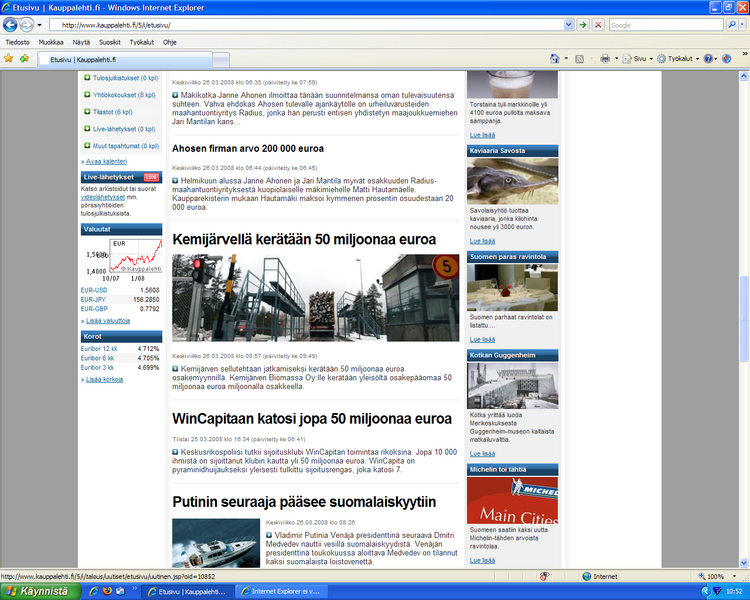This screenshot has height=600, width=750.
Task: Click the Add to Favorites icon
Action: pyautogui.click(x=23, y=59)
